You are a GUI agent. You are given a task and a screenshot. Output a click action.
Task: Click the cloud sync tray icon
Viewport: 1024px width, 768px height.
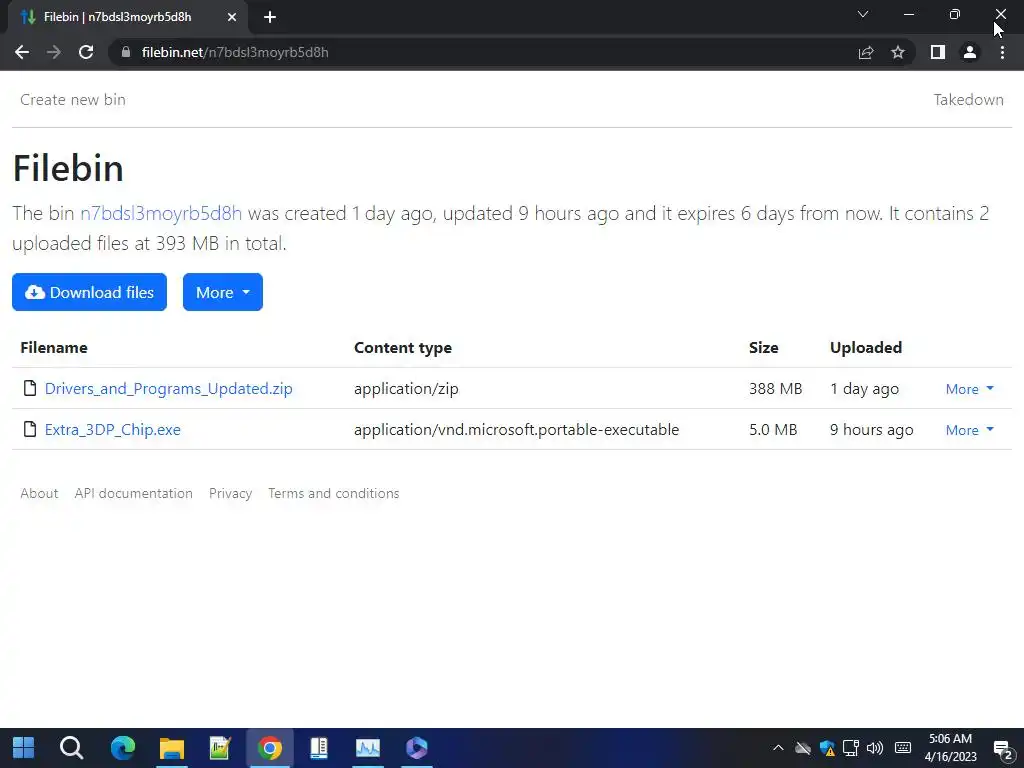(x=803, y=748)
